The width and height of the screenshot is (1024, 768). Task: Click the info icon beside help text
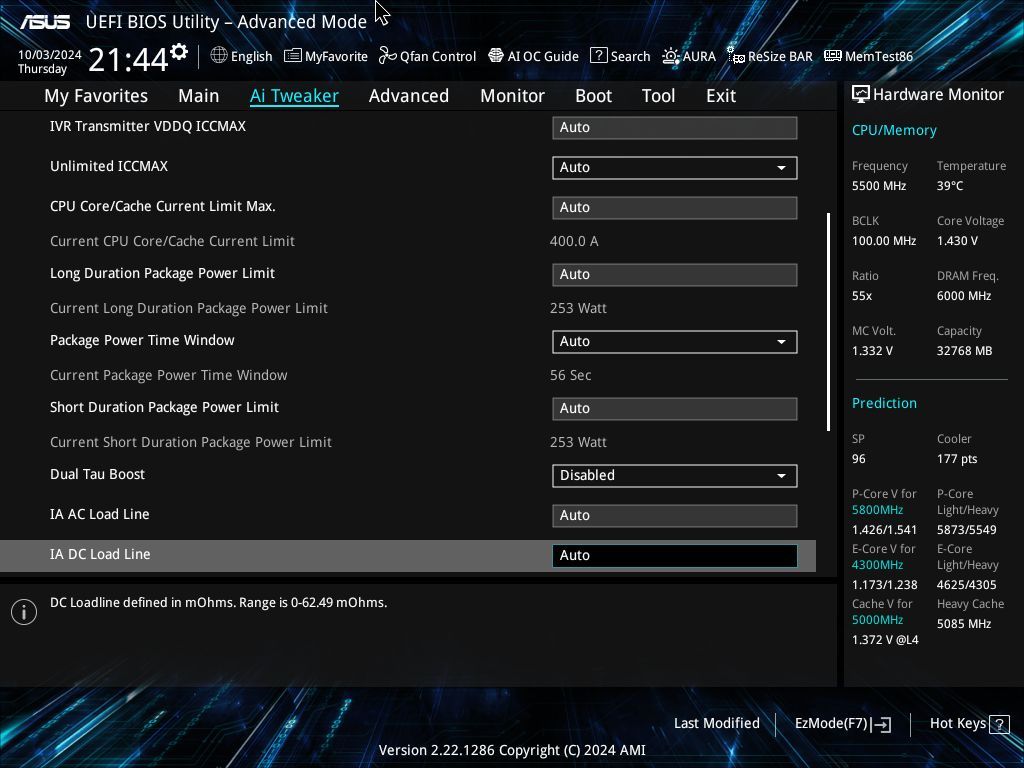coord(24,612)
